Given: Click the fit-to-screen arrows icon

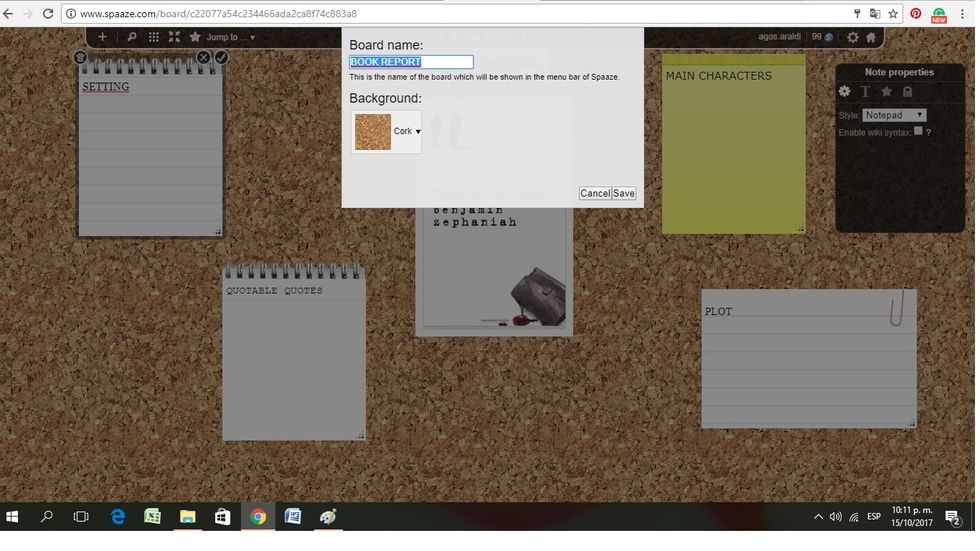Looking at the screenshot, I should click(174, 37).
